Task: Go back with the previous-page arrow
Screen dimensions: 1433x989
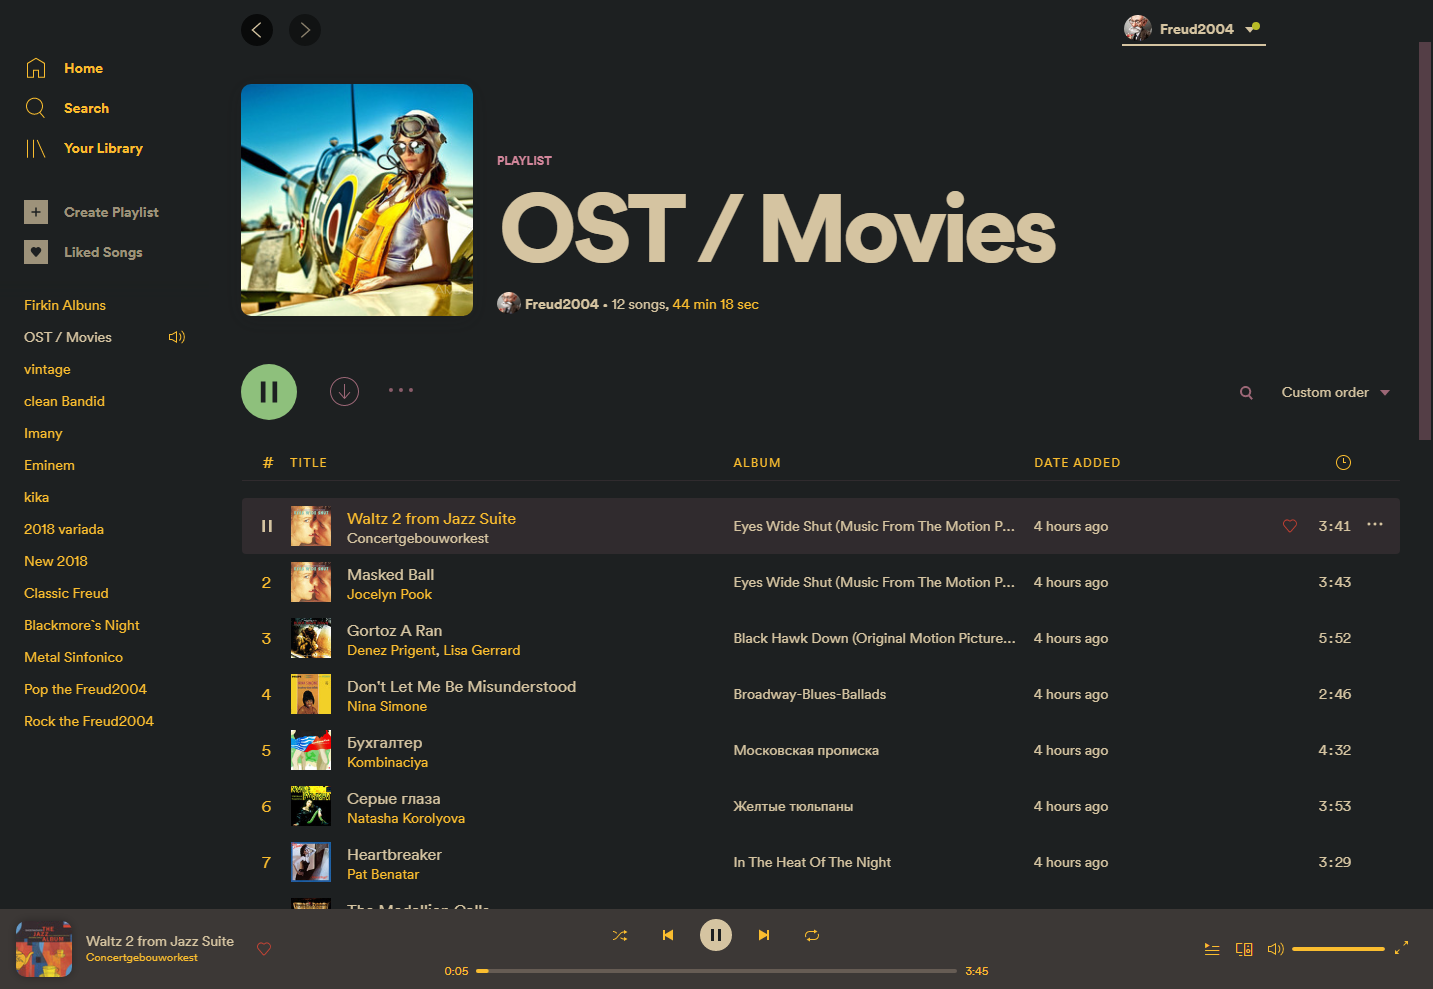Action: point(257,30)
